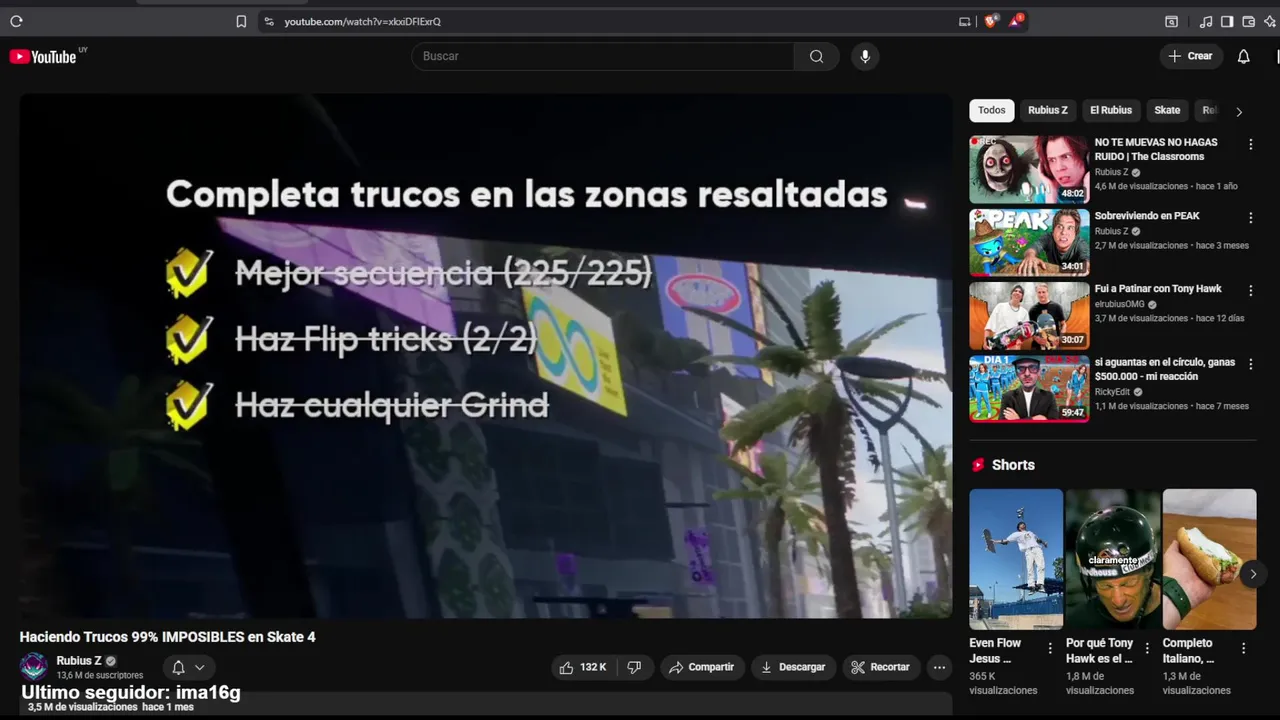Open more actions three-dot button under video
Viewport: 1280px width, 720px height.
pos(939,667)
